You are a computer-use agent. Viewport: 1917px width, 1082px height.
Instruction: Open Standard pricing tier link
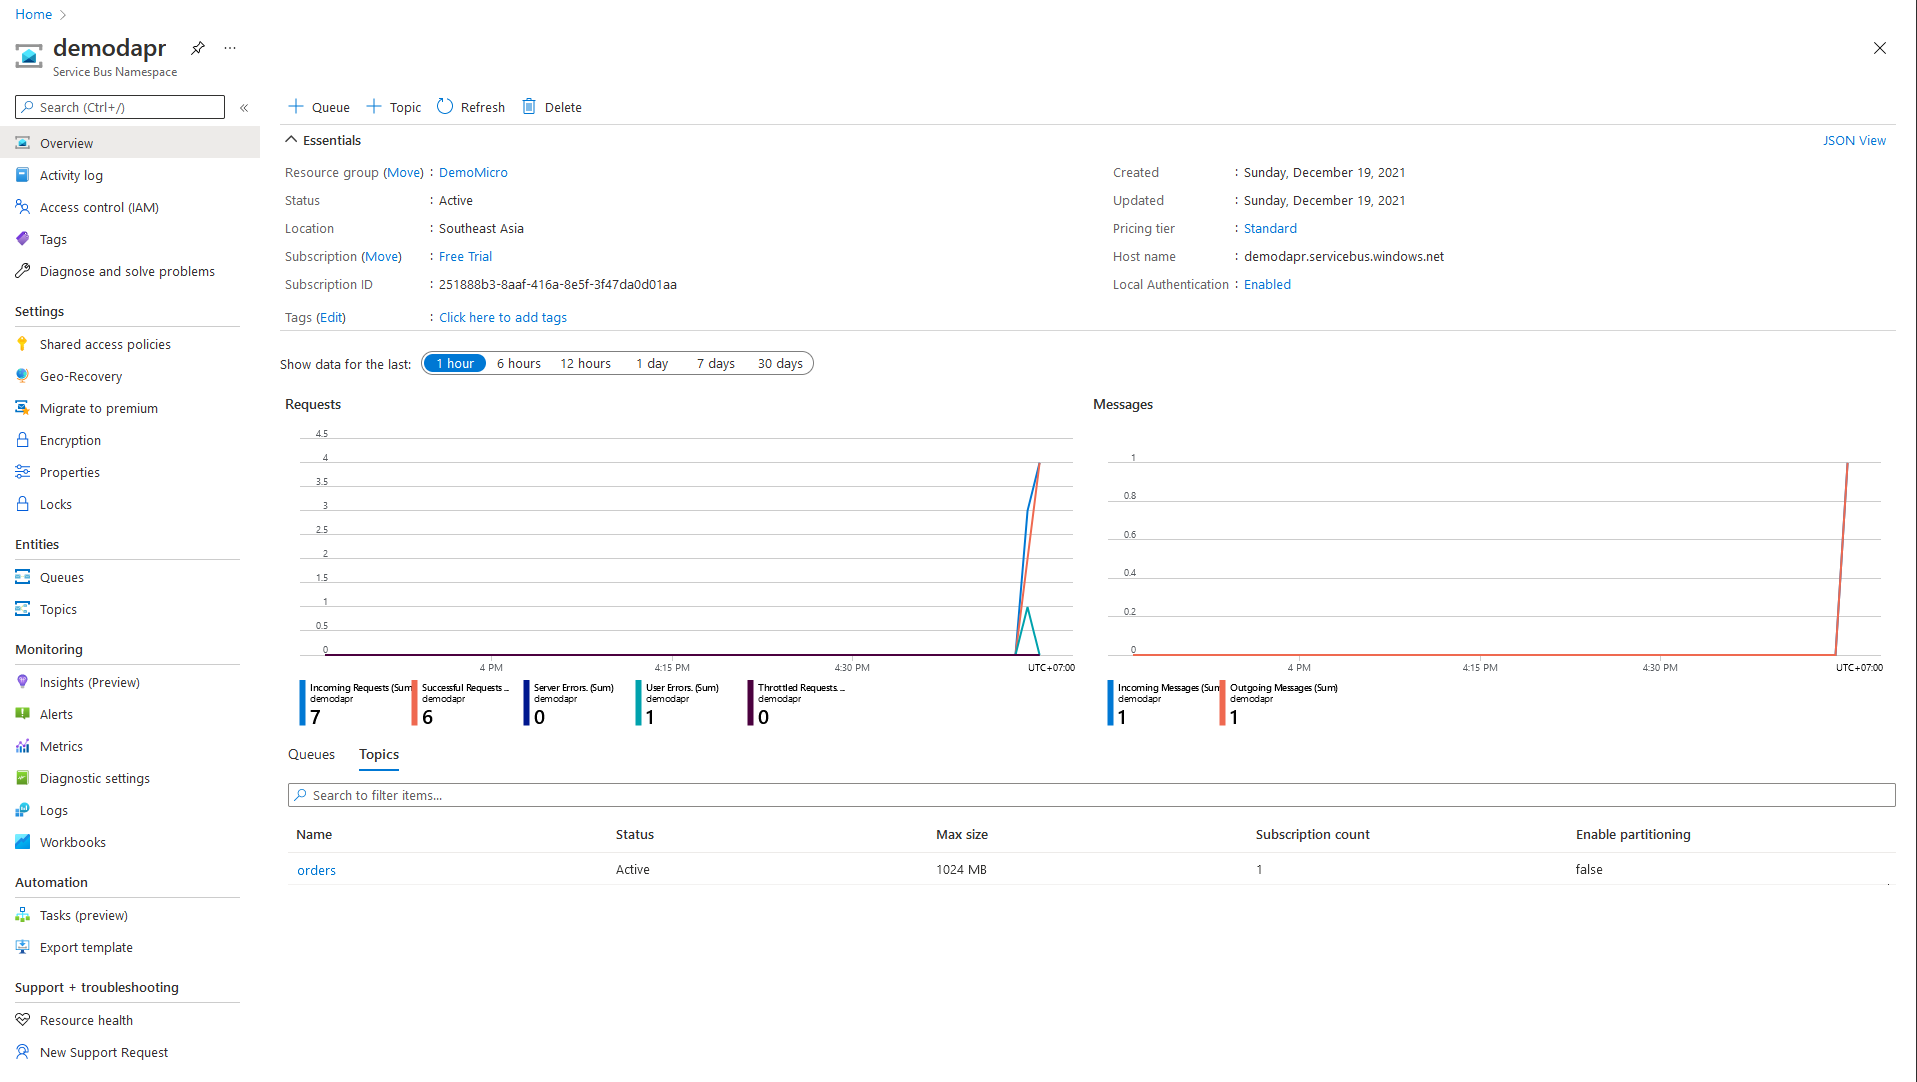[1270, 228]
